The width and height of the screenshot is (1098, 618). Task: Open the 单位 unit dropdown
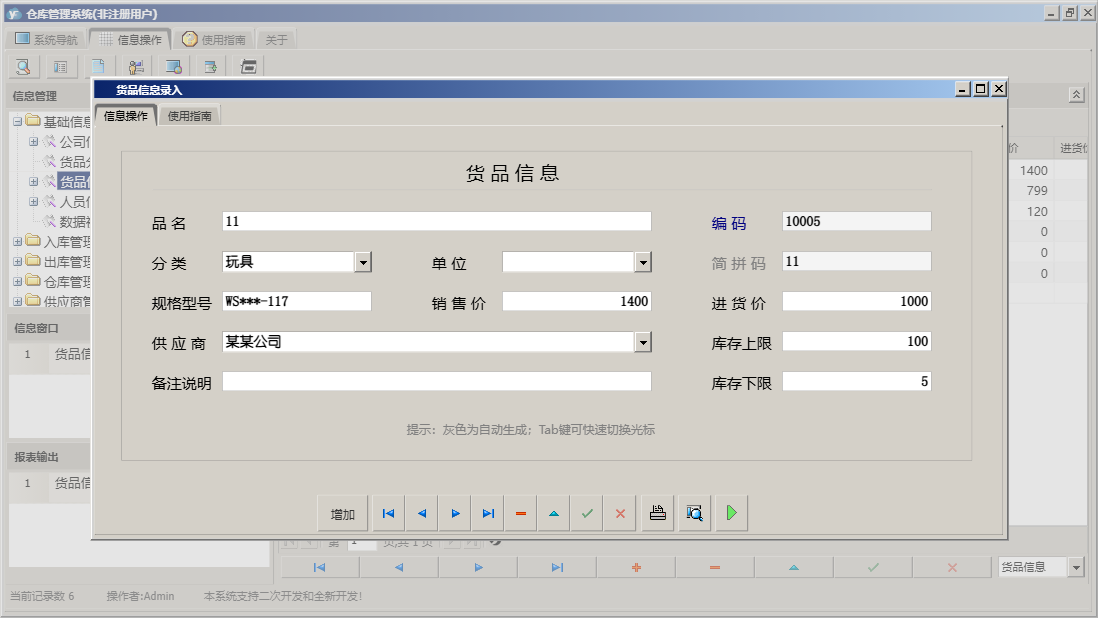tap(645, 262)
